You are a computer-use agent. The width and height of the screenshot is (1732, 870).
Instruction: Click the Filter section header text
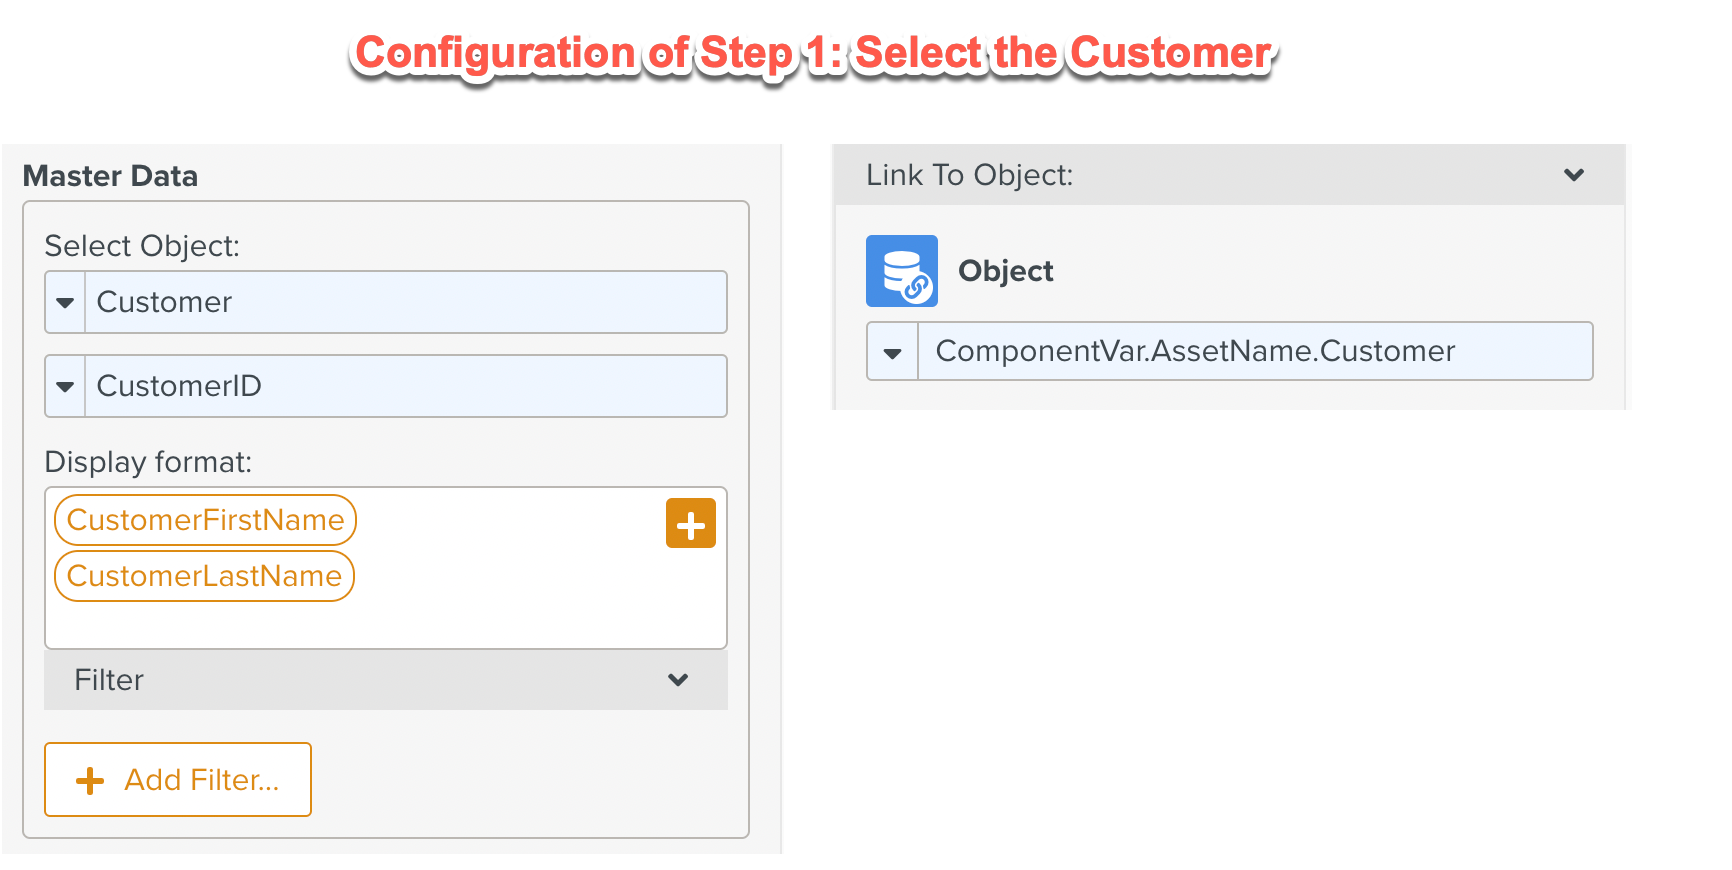pyautogui.click(x=109, y=680)
